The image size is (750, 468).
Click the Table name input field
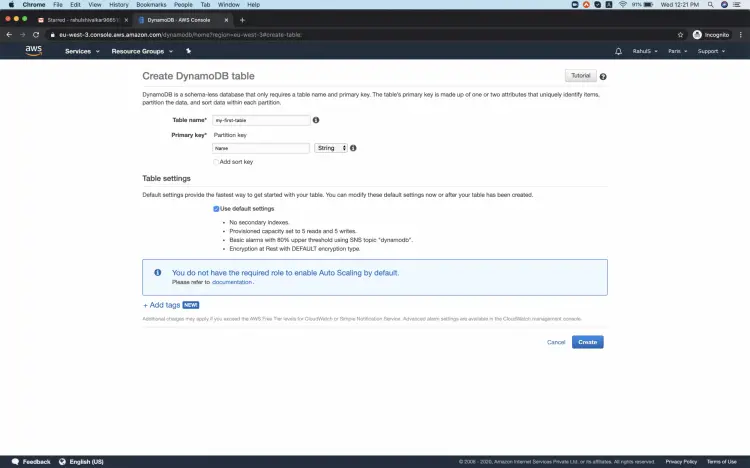point(261,120)
